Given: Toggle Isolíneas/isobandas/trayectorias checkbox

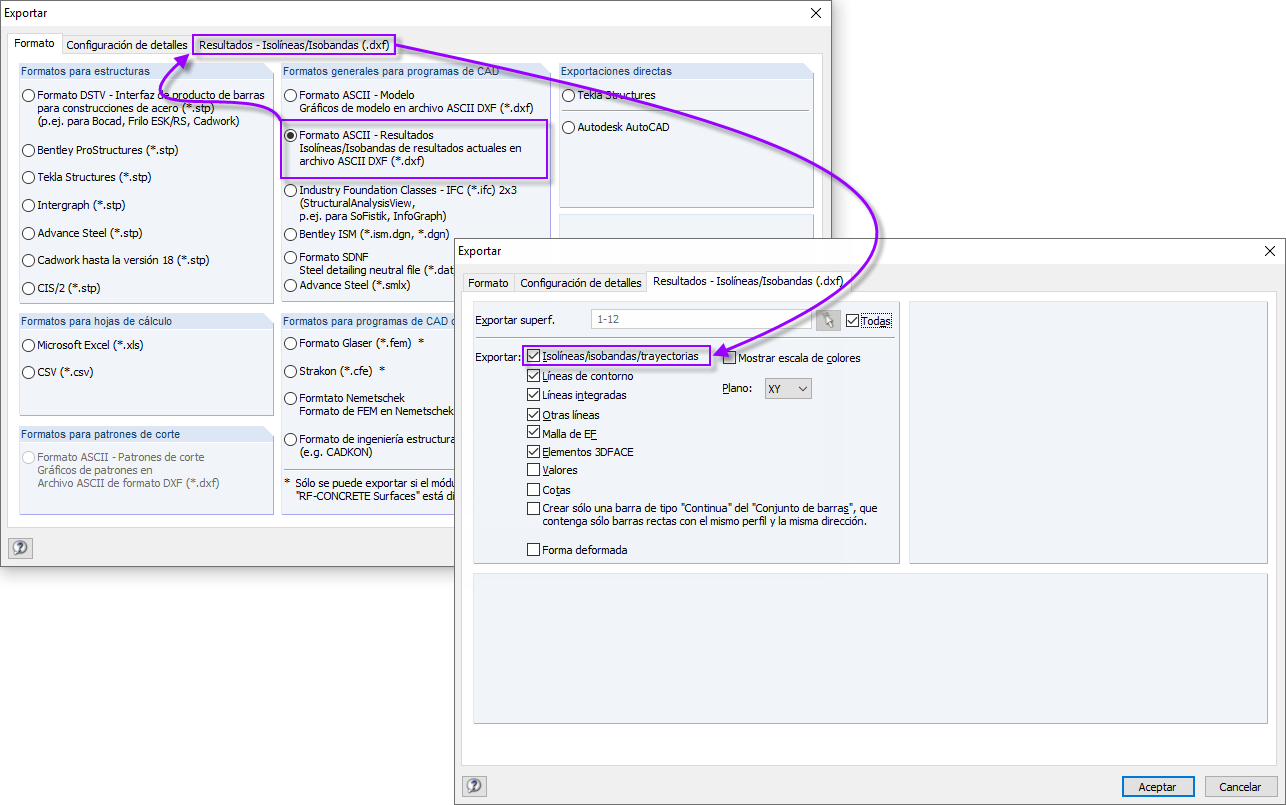Looking at the screenshot, I should [x=534, y=356].
